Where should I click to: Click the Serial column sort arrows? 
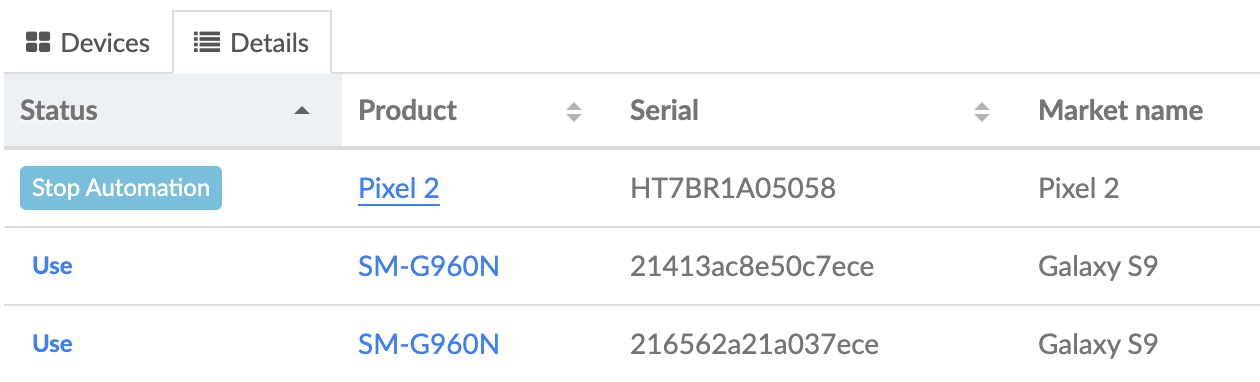[x=982, y=111]
